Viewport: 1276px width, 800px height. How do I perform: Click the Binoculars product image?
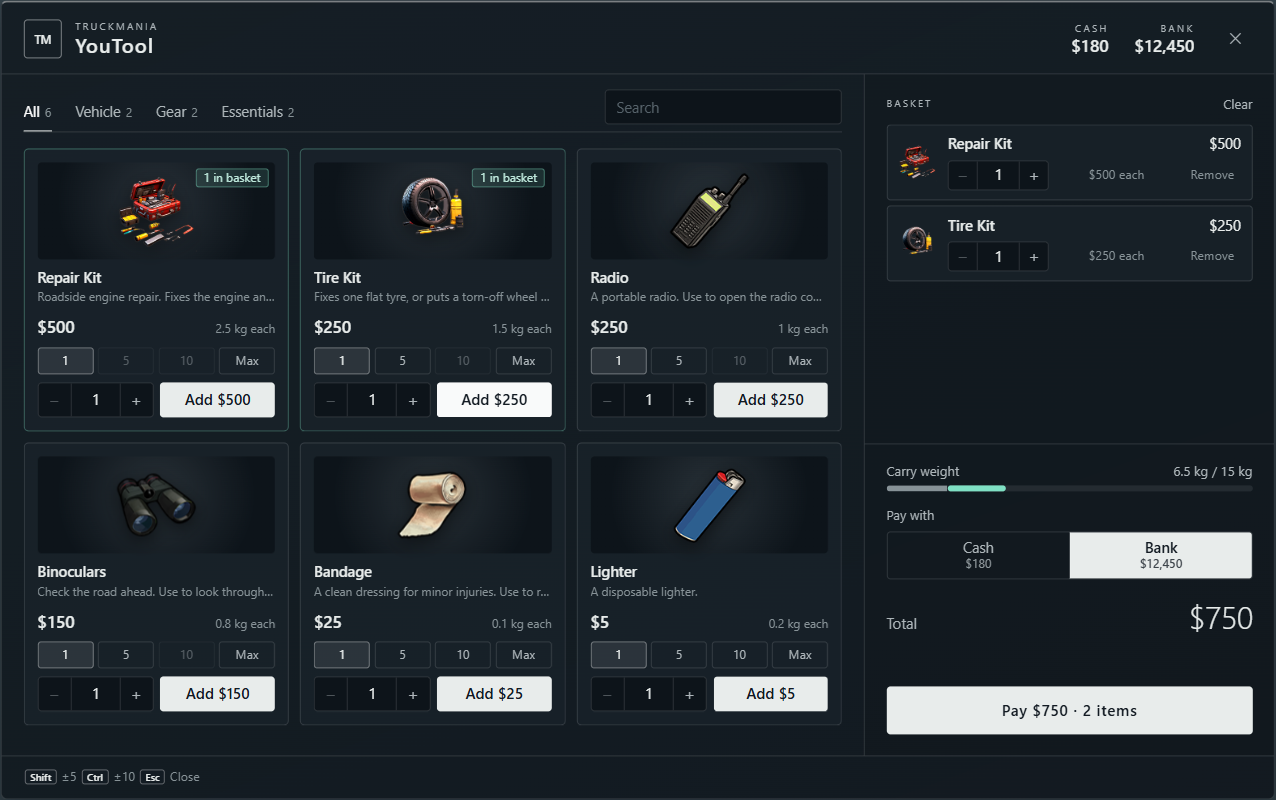[156, 505]
